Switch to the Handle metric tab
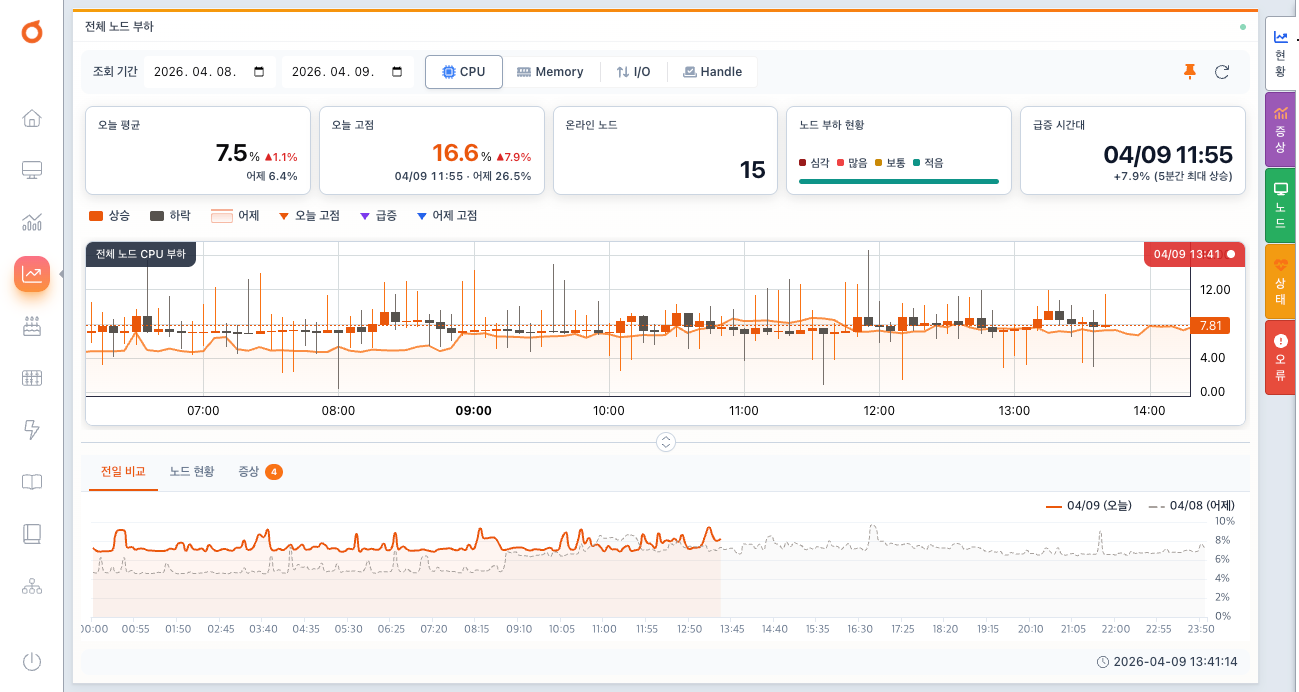Image resolution: width=1299 pixels, height=692 pixels. pos(712,72)
